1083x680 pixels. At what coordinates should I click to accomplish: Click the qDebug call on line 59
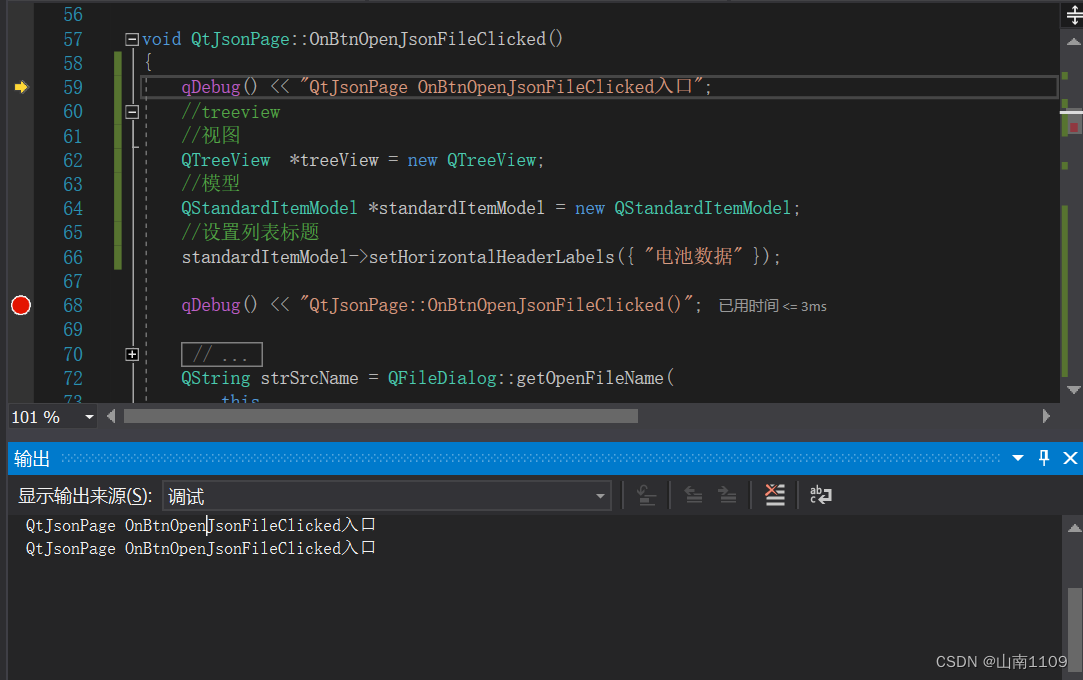tap(211, 88)
